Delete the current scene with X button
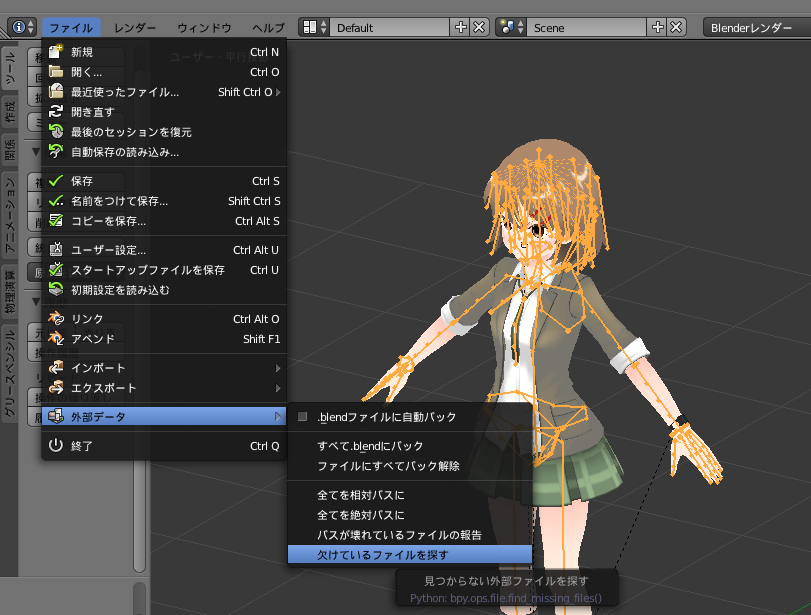The height and width of the screenshot is (615, 811). point(677,27)
